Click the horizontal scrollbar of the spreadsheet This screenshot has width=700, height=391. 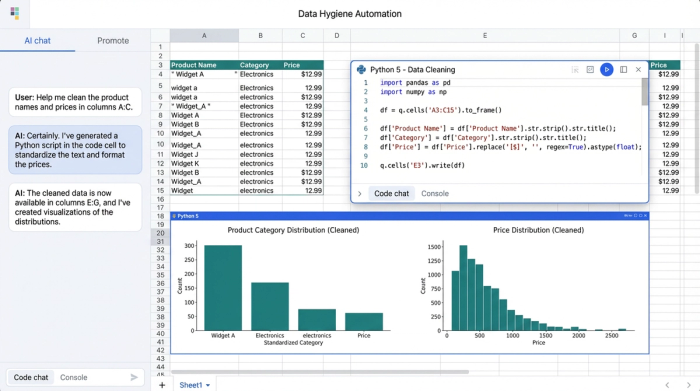(320, 372)
